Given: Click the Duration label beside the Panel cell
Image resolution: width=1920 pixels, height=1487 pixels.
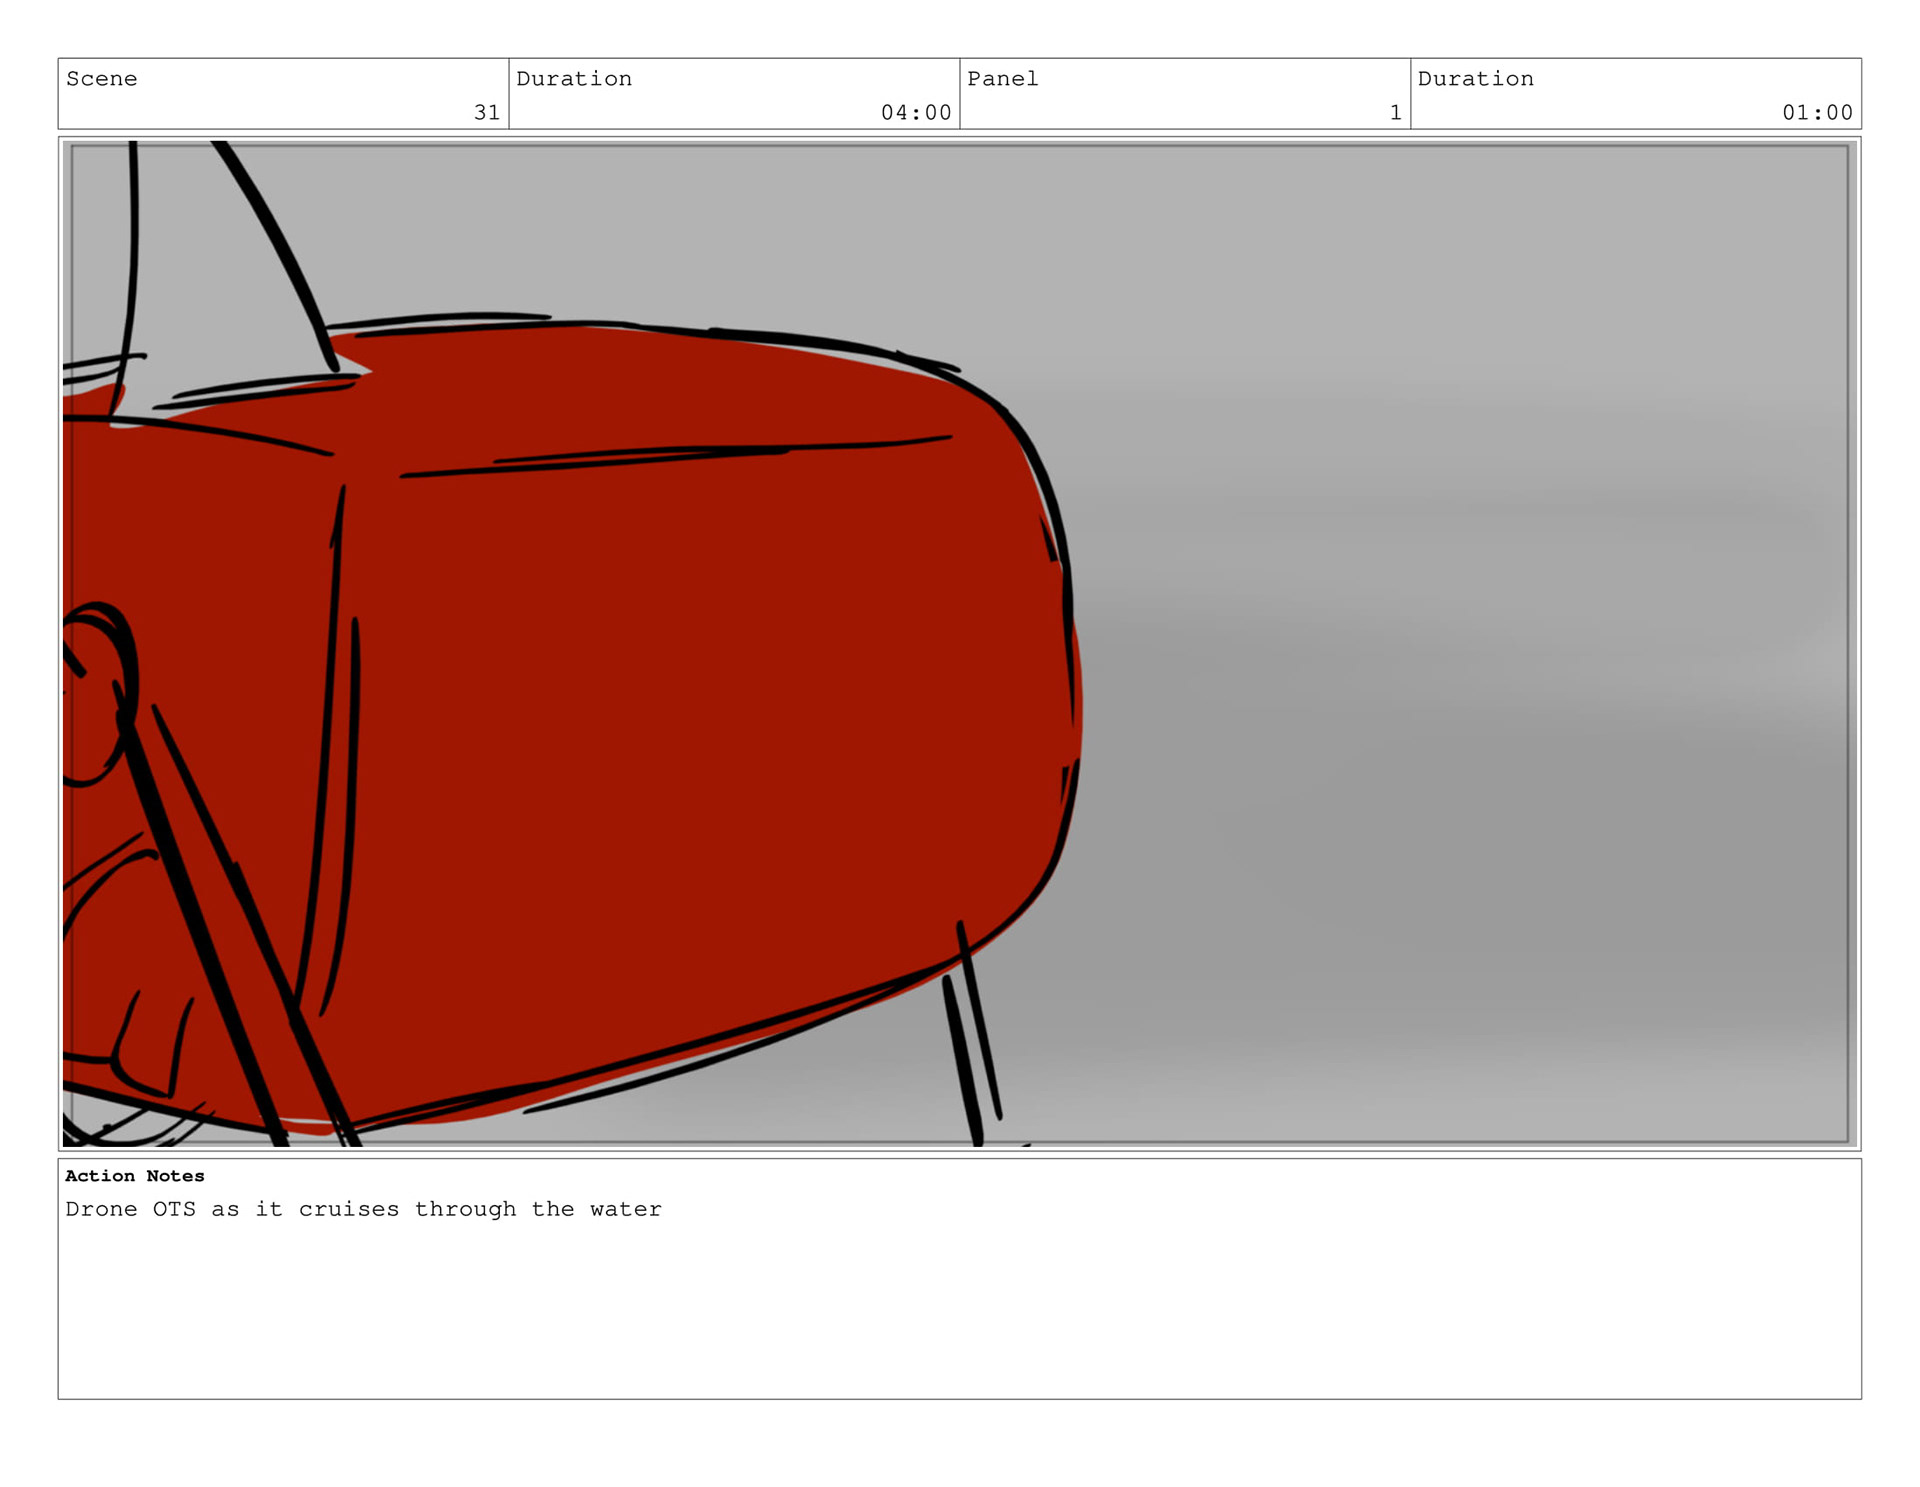Looking at the screenshot, I should point(1474,79).
